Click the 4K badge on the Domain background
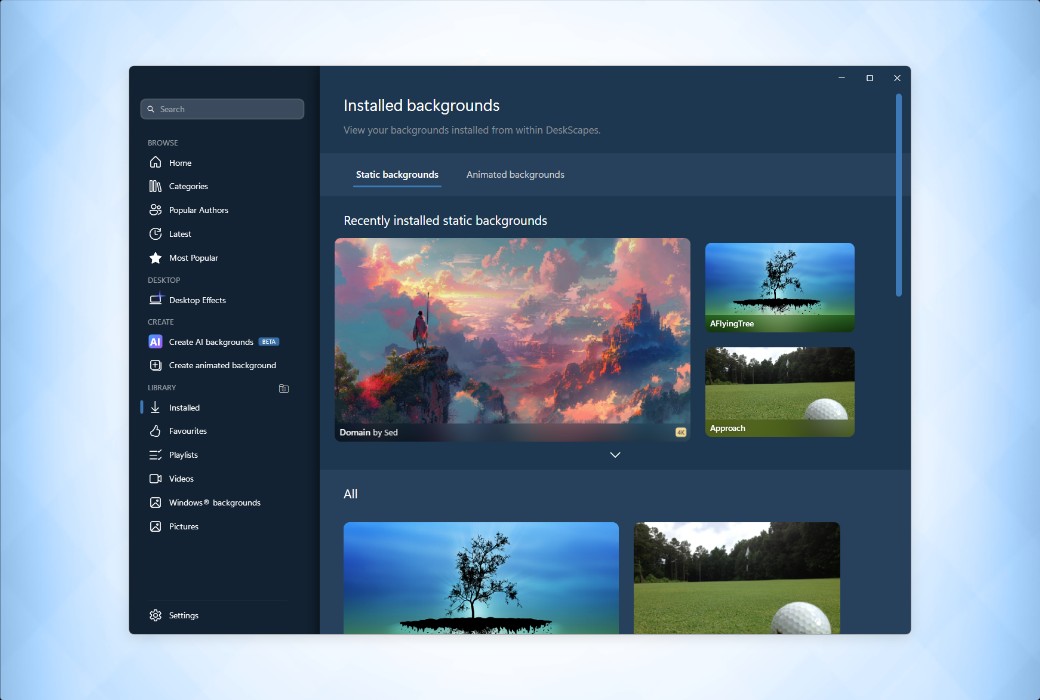The width and height of the screenshot is (1040, 700). pyautogui.click(x=681, y=432)
